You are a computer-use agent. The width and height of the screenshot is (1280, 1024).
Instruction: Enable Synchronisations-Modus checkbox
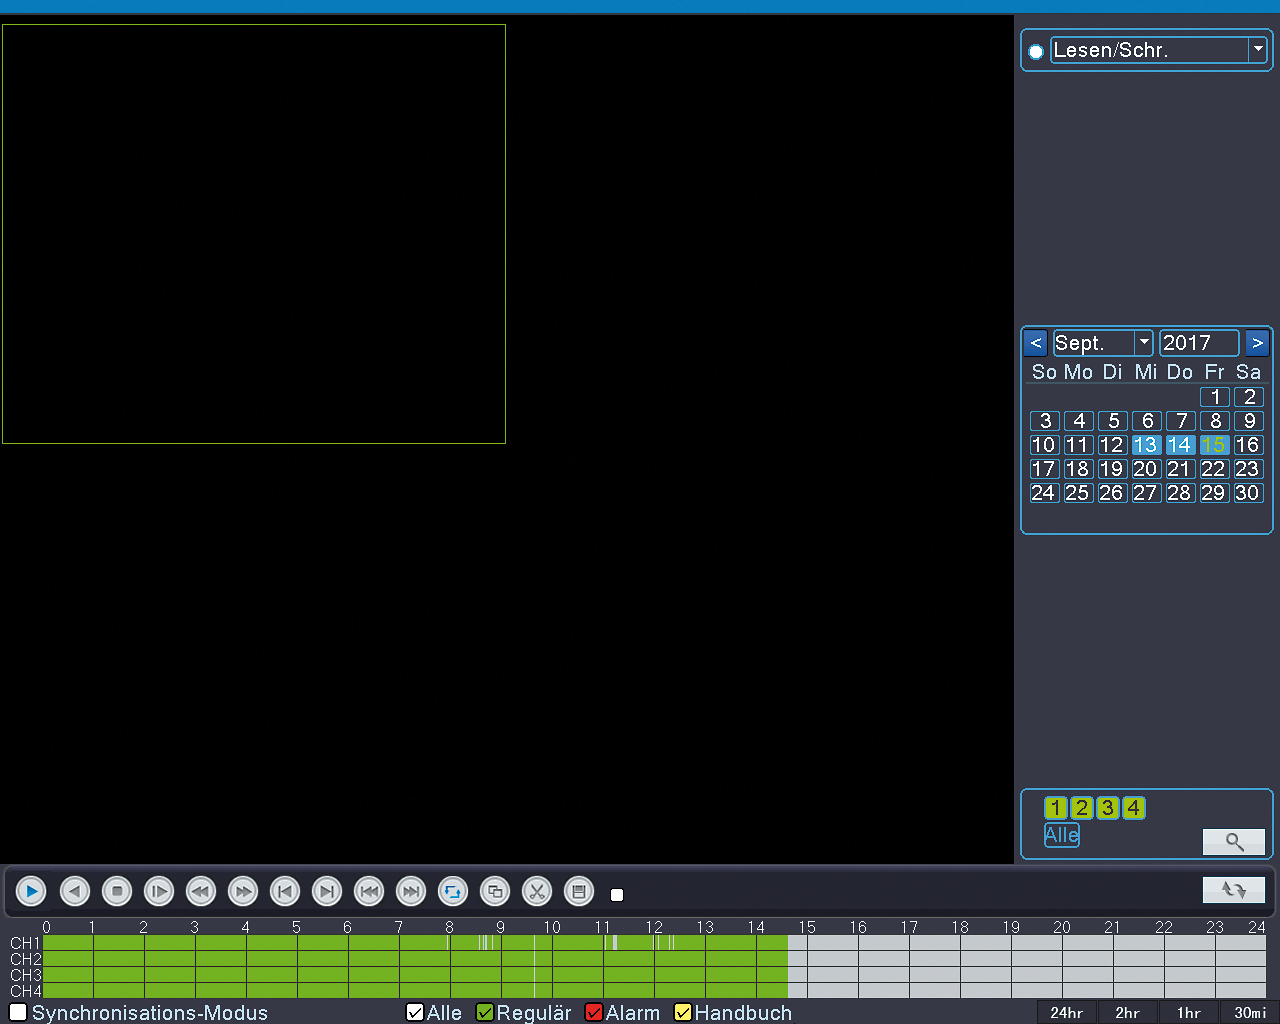click(x=18, y=1012)
